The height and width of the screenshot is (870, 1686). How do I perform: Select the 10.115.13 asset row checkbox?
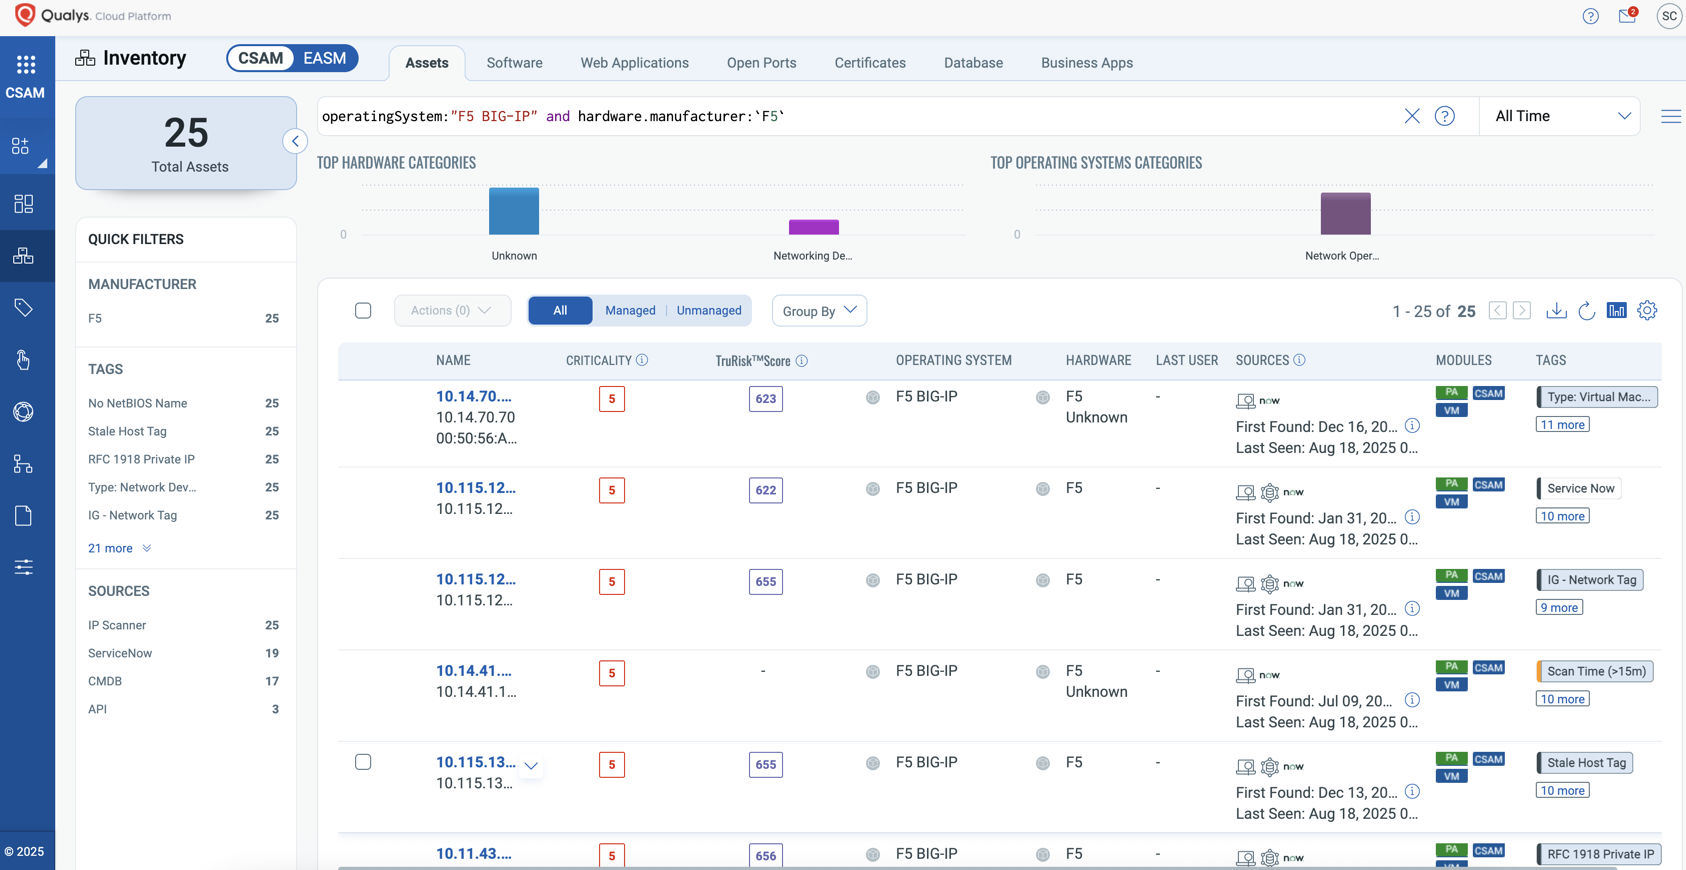point(363,762)
